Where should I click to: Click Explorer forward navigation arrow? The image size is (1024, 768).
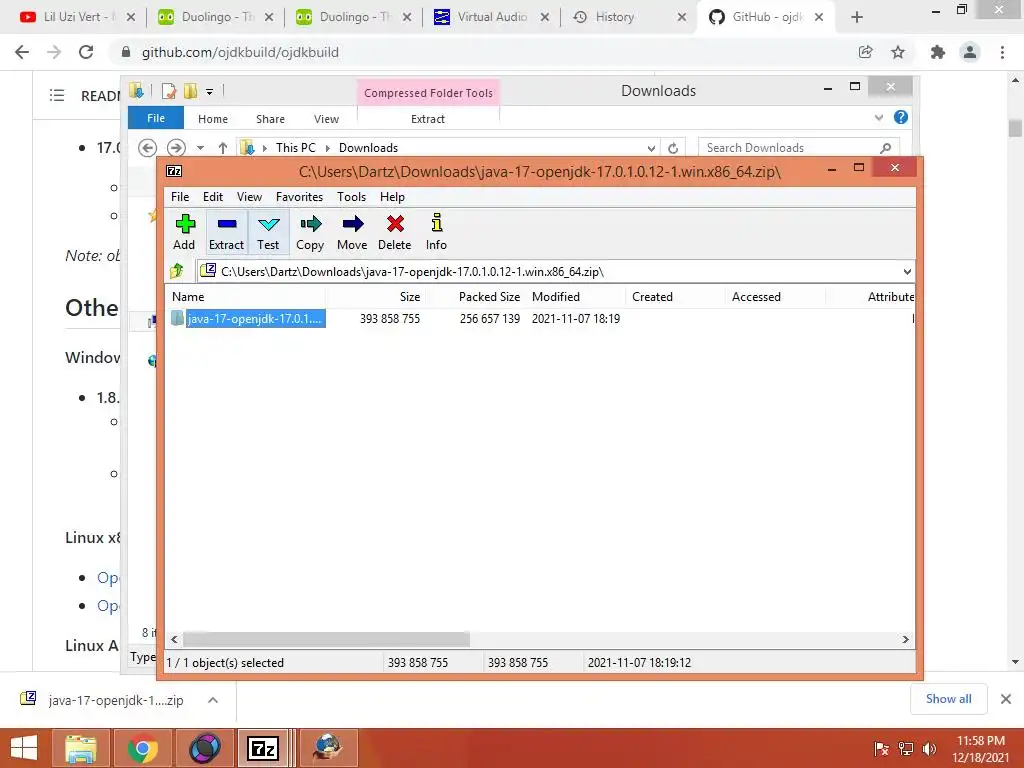click(176, 148)
